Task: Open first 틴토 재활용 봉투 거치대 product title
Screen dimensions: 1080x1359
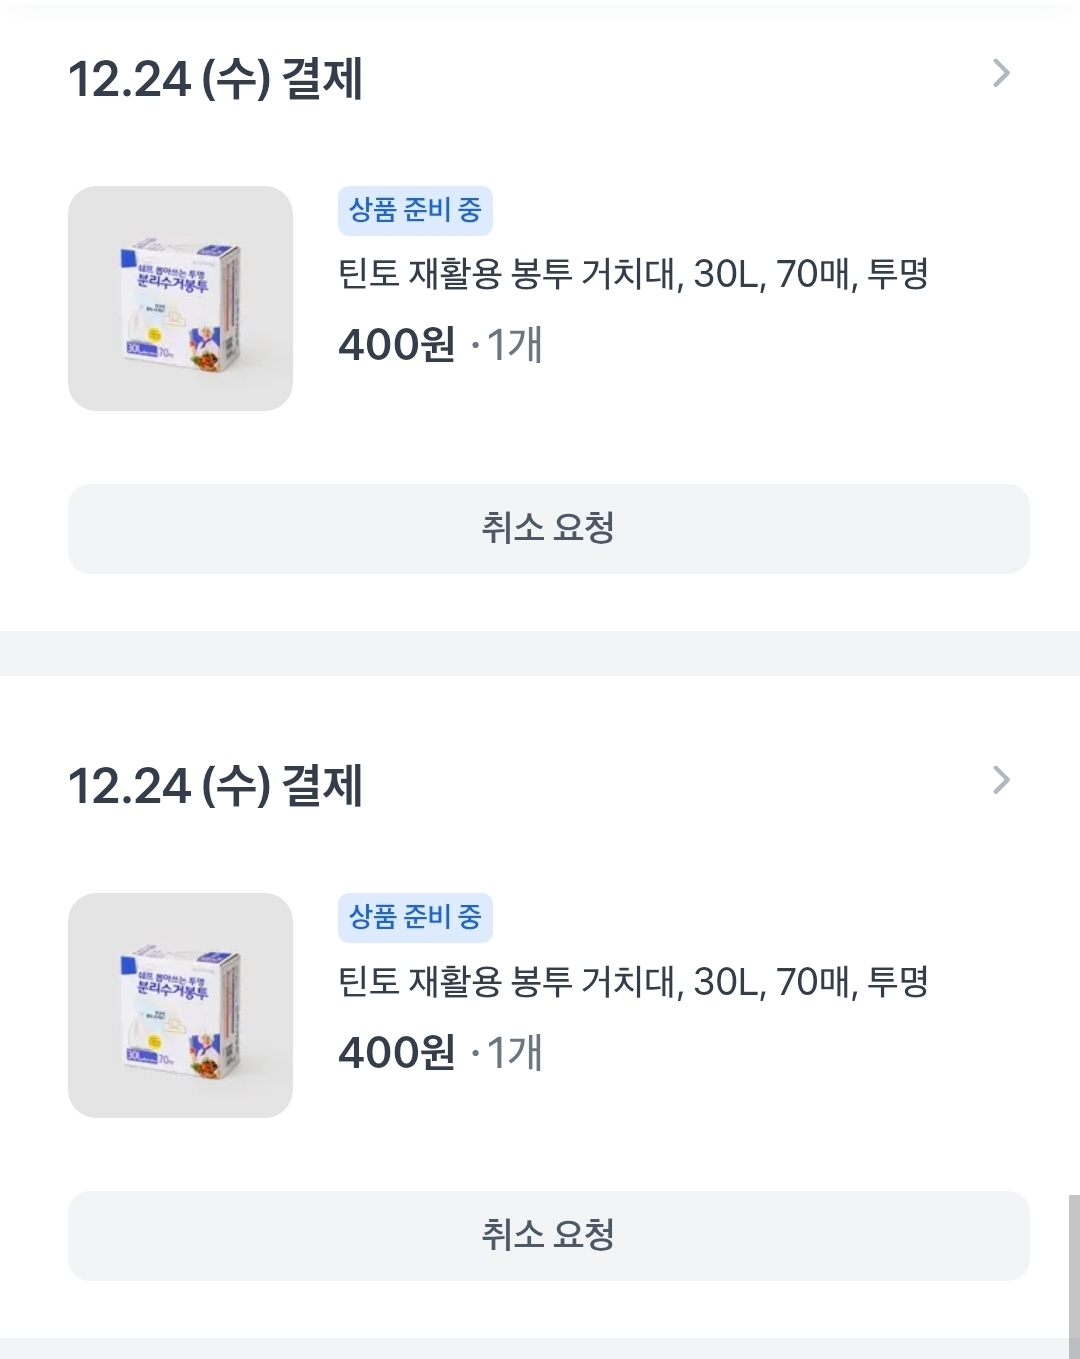Action: [633, 274]
